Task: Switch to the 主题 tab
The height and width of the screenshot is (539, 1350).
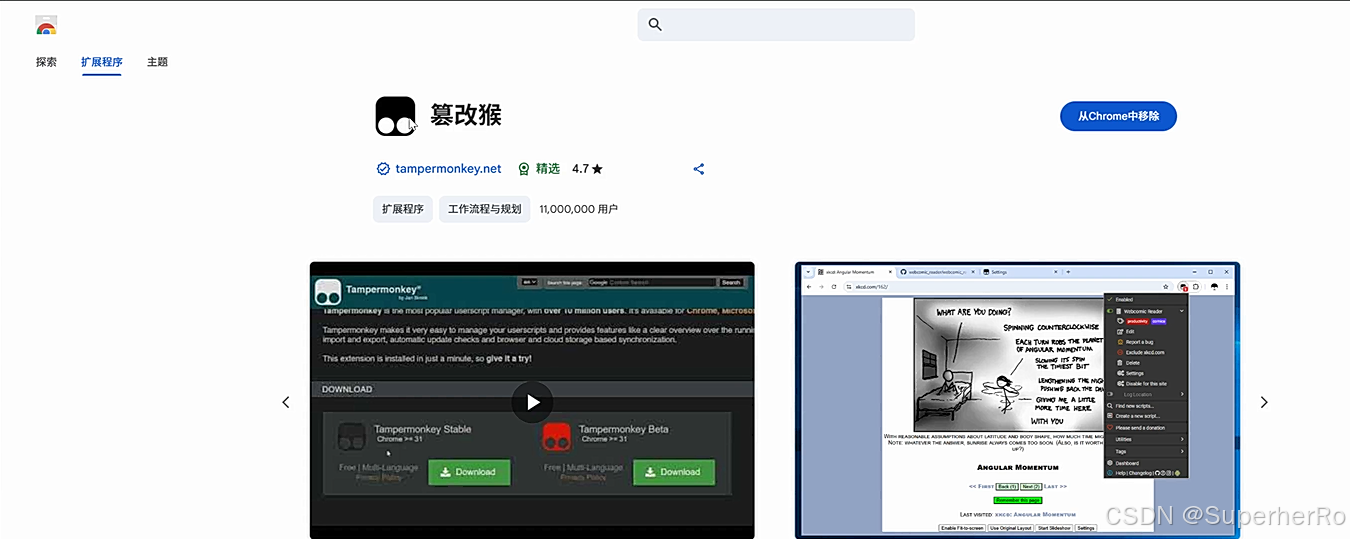Action: click(x=157, y=62)
